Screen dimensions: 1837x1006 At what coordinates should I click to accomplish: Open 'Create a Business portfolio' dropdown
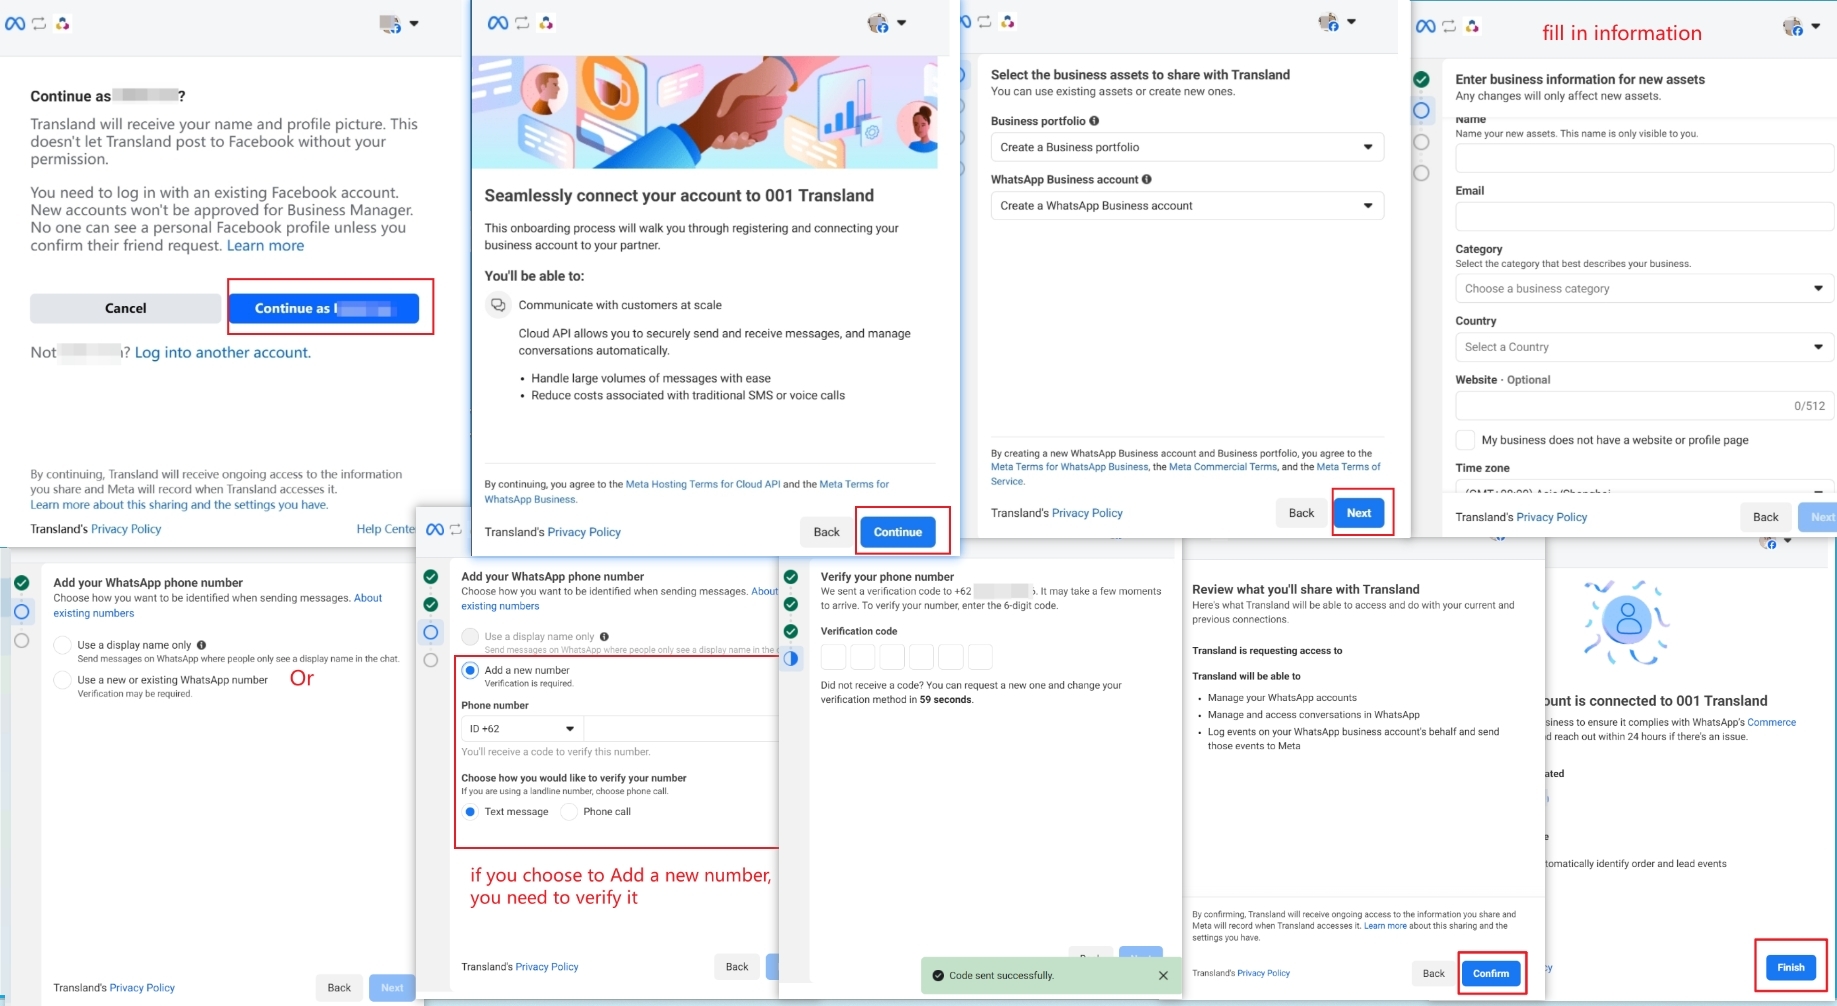pos(1187,147)
